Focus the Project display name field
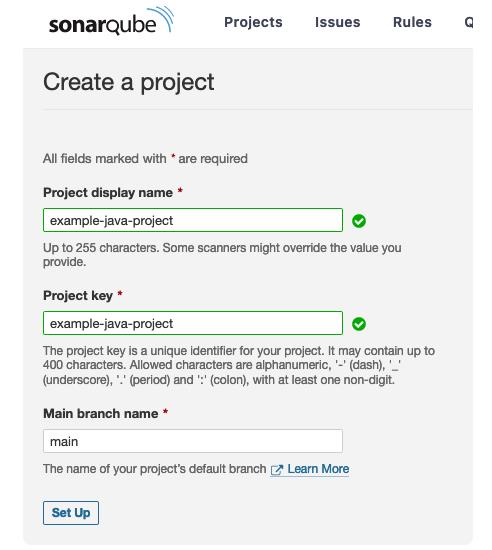492x550 pixels. click(193, 220)
